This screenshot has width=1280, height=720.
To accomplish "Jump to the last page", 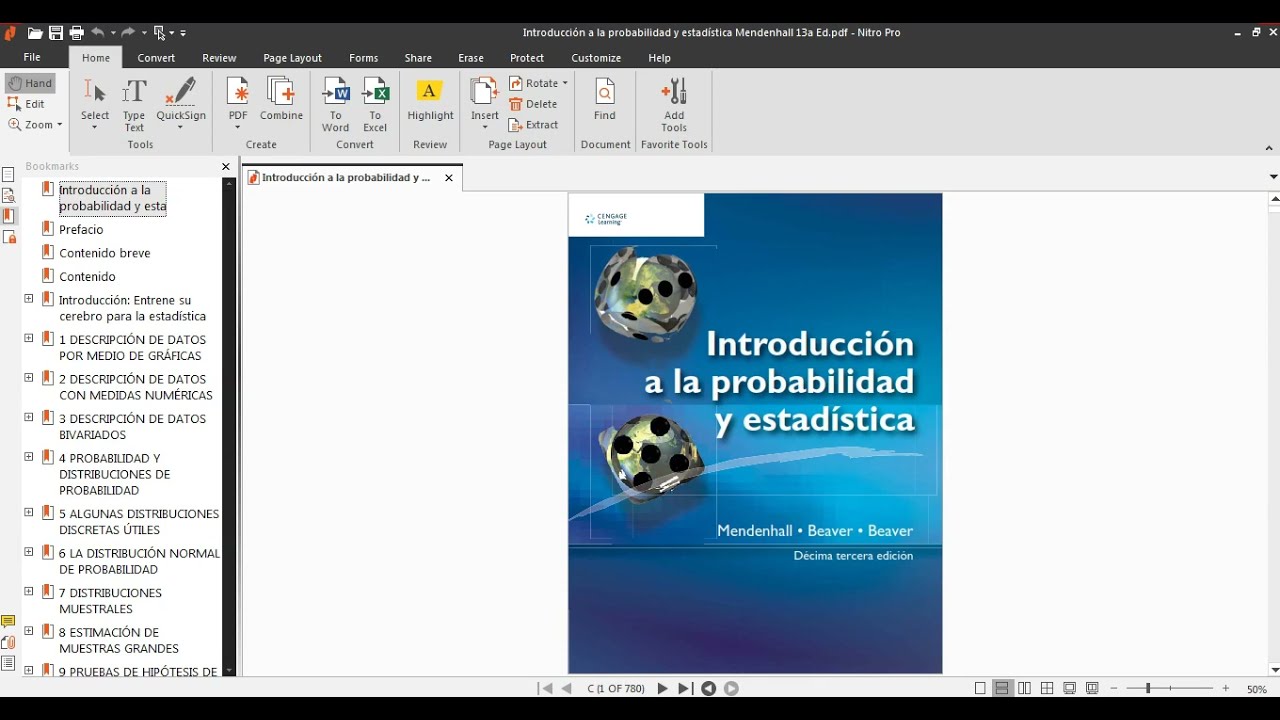I will 684,688.
